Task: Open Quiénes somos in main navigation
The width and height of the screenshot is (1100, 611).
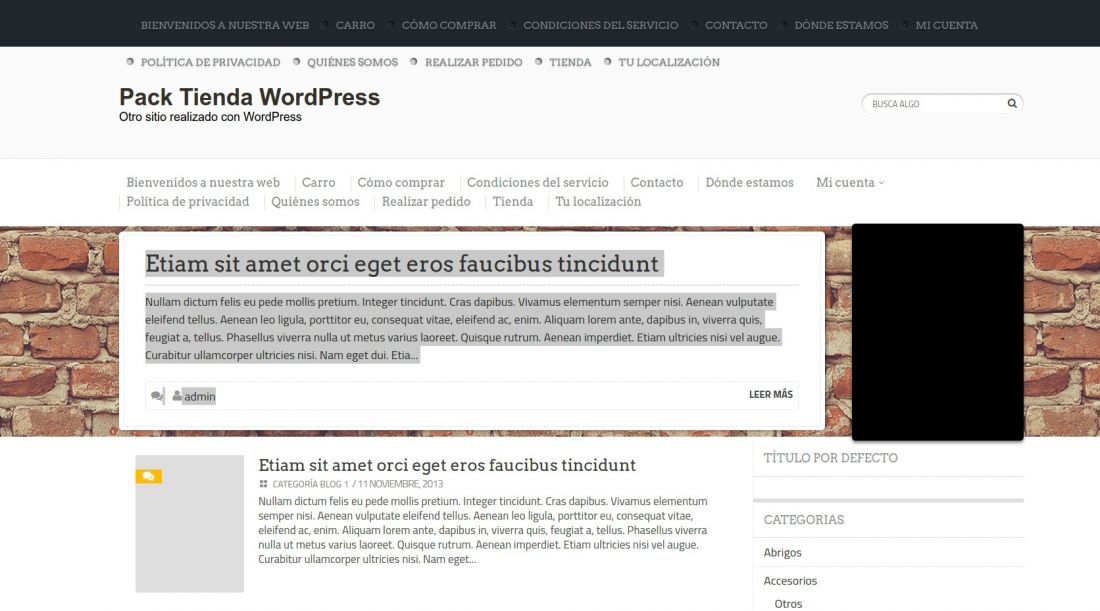Action: point(315,202)
